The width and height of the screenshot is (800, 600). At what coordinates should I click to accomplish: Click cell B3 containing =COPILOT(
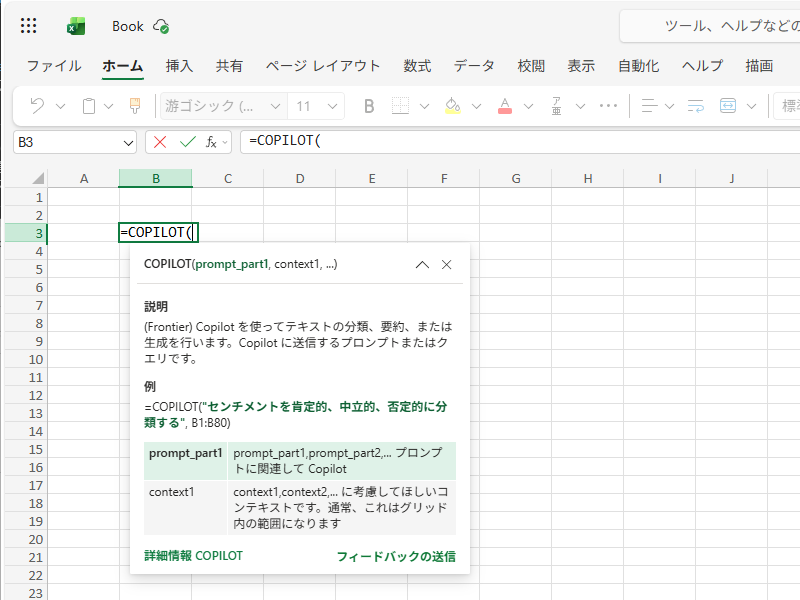(158, 233)
